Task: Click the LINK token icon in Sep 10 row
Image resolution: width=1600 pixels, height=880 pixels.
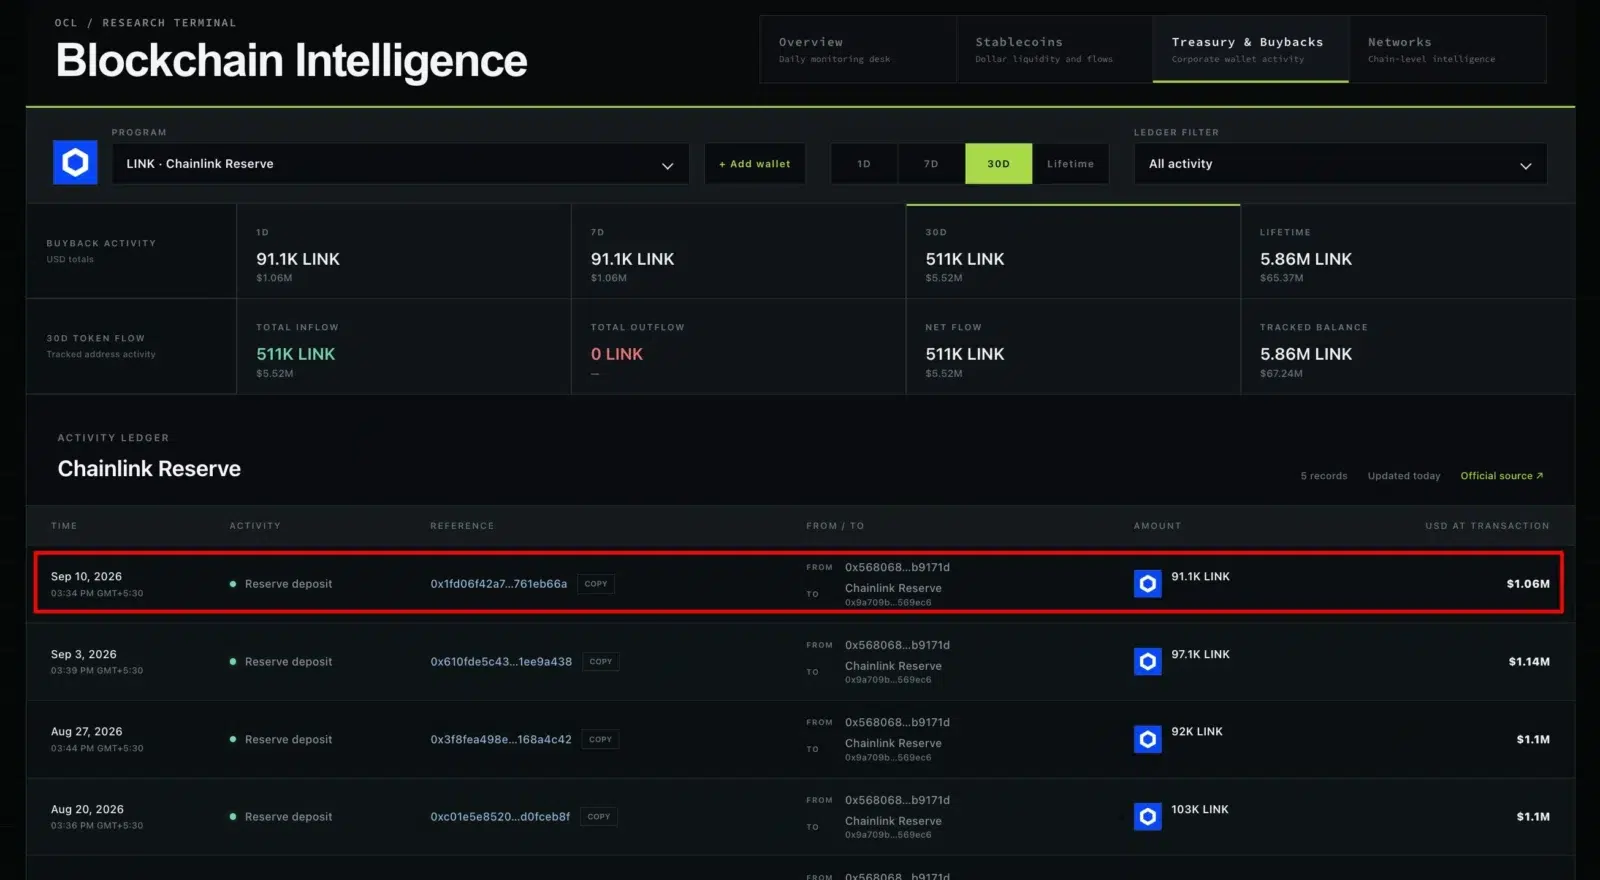Action: 1148,583
